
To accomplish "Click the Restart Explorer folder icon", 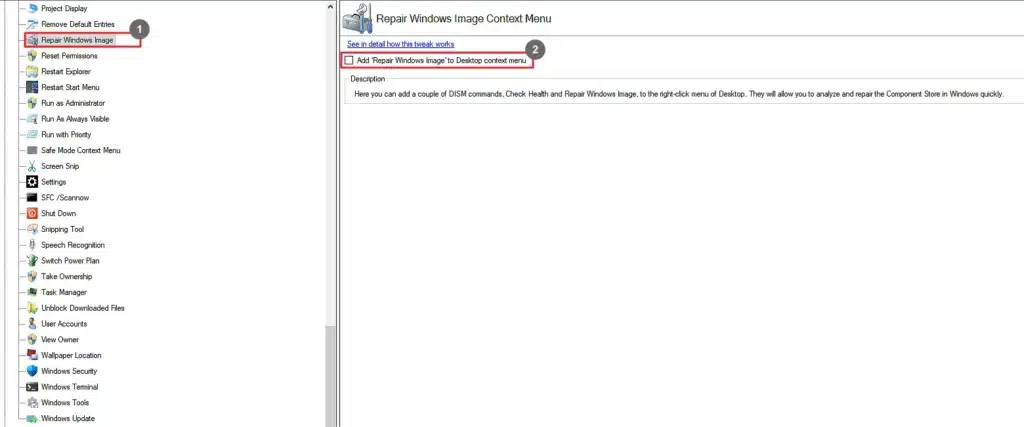I will point(32,71).
